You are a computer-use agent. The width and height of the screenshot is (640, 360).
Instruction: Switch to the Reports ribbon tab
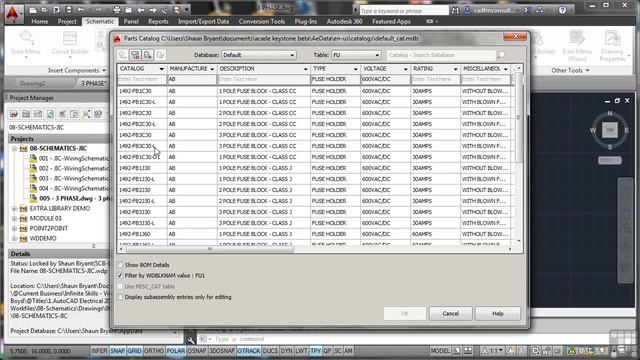tap(158, 22)
